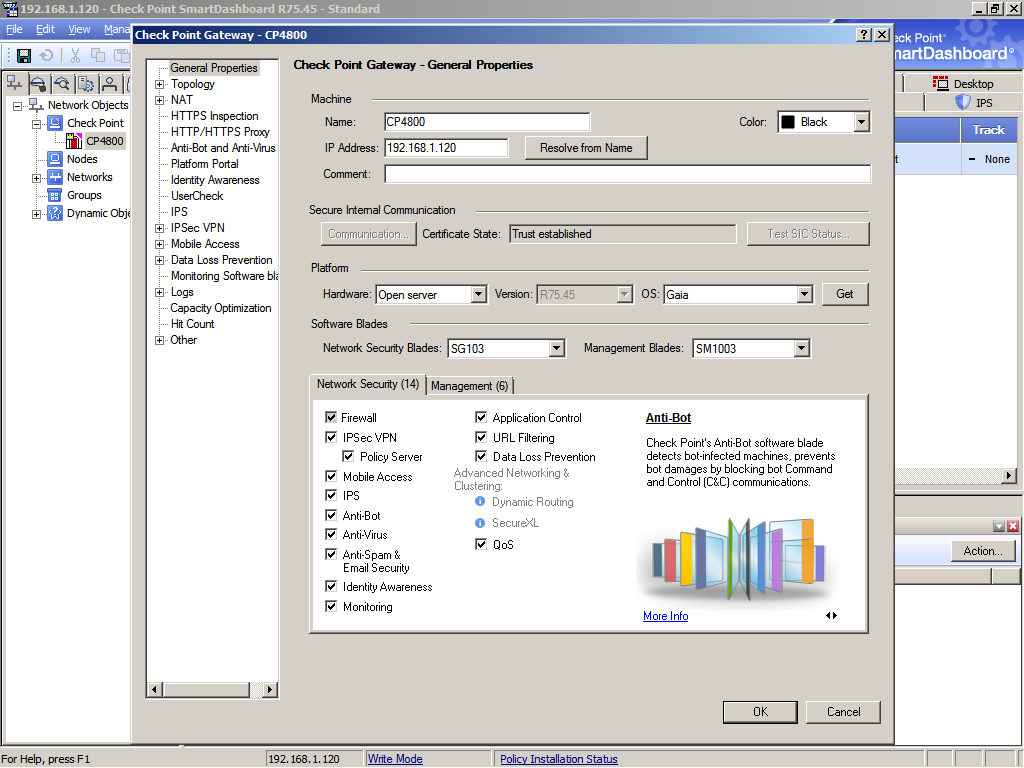Click the Save floppy disk toolbar icon
1024x768 pixels.
24,56
